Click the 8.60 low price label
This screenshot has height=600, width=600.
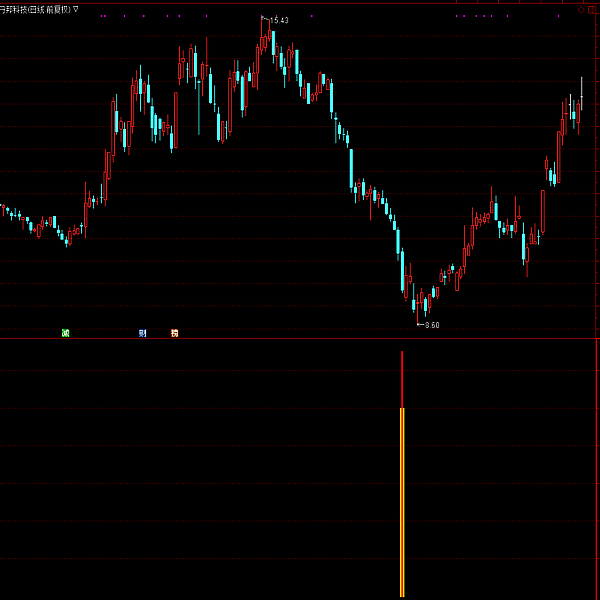tap(431, 325)
